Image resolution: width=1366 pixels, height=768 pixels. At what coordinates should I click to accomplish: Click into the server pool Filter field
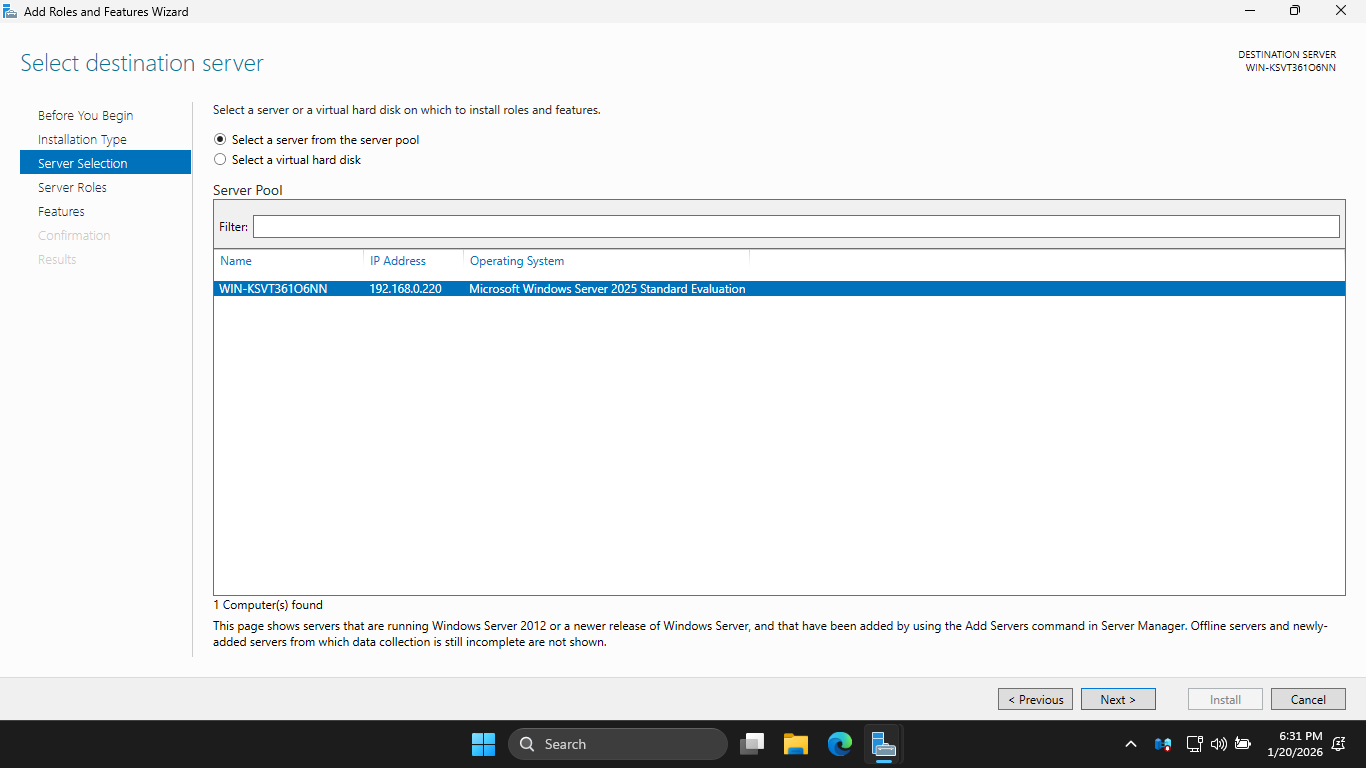tap(795, 227)
